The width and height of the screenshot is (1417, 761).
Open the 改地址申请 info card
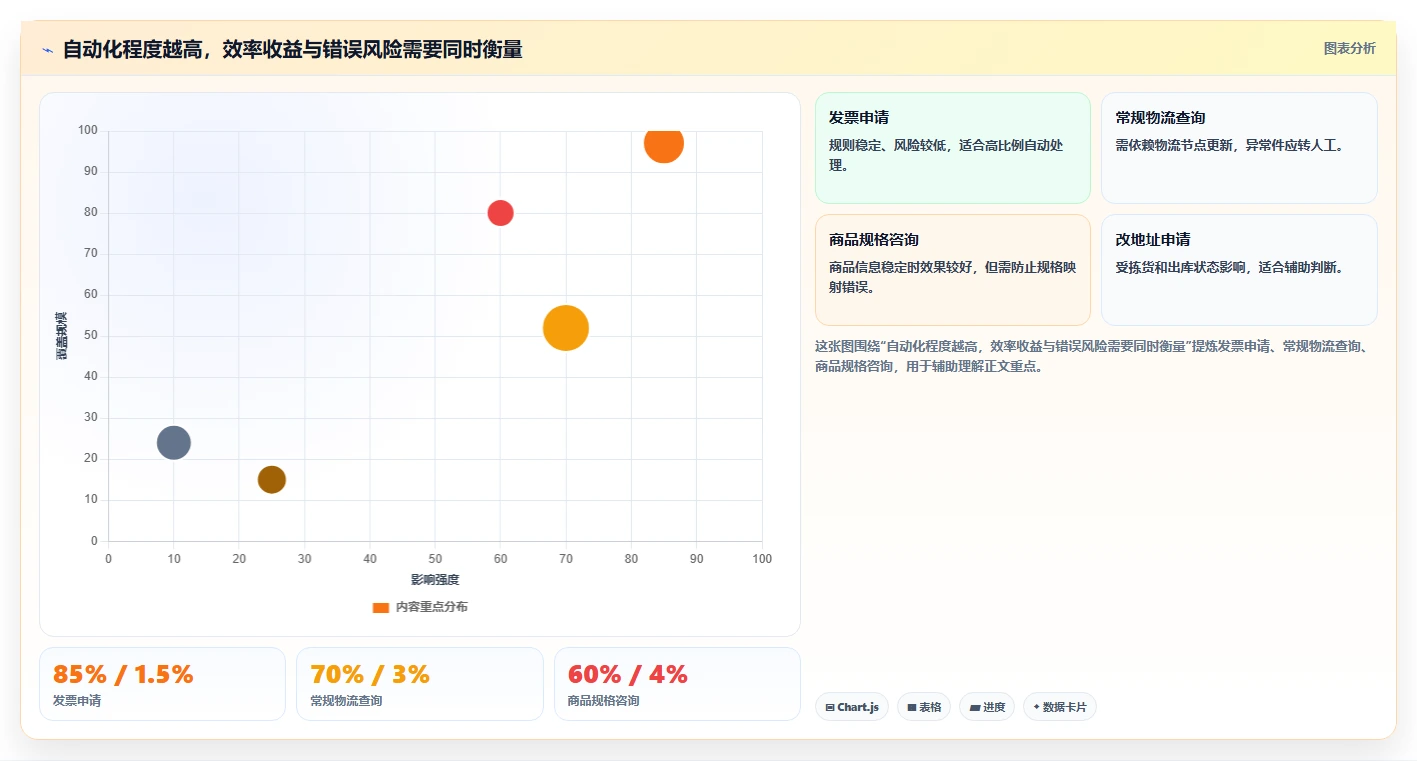pos(1239,270)
